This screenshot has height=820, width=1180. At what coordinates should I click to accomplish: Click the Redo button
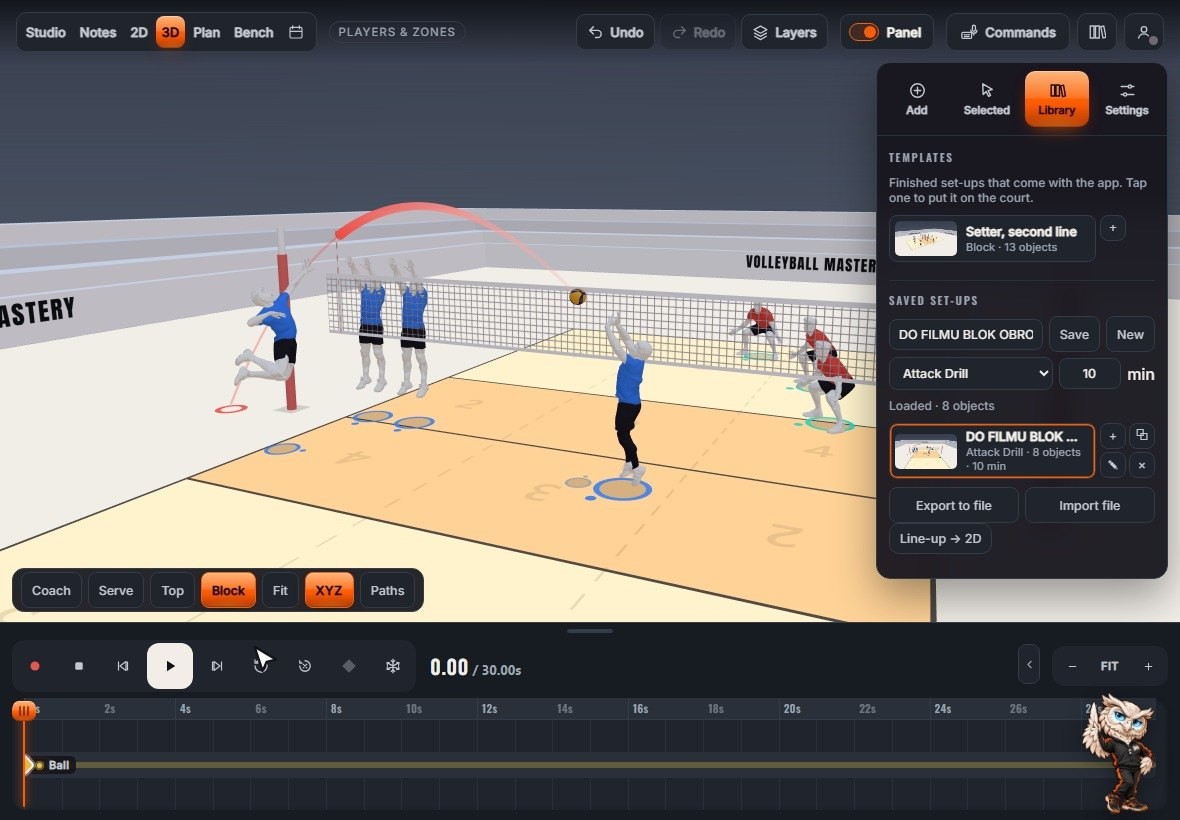[698, 32]
